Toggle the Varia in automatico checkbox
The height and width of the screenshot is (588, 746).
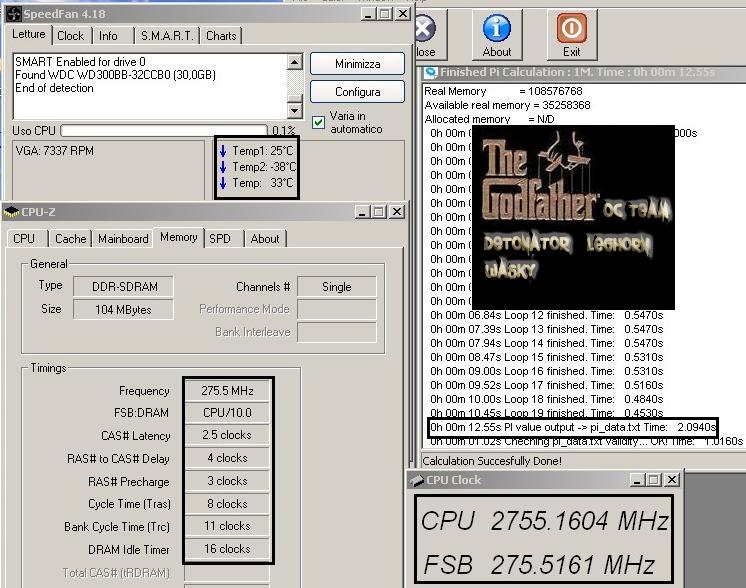pyautogui.click(x=318, y=122)
